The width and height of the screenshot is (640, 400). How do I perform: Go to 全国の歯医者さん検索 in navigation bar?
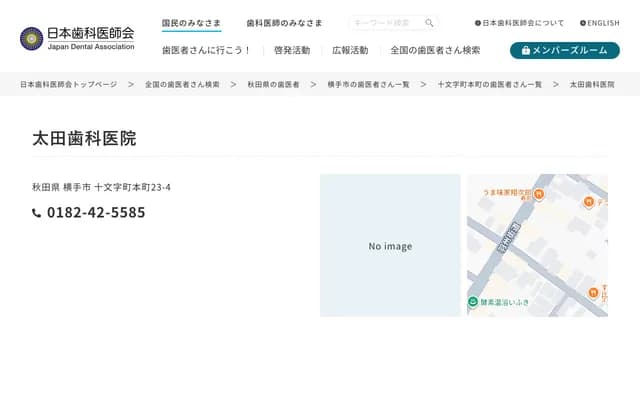tap(435, 50)
